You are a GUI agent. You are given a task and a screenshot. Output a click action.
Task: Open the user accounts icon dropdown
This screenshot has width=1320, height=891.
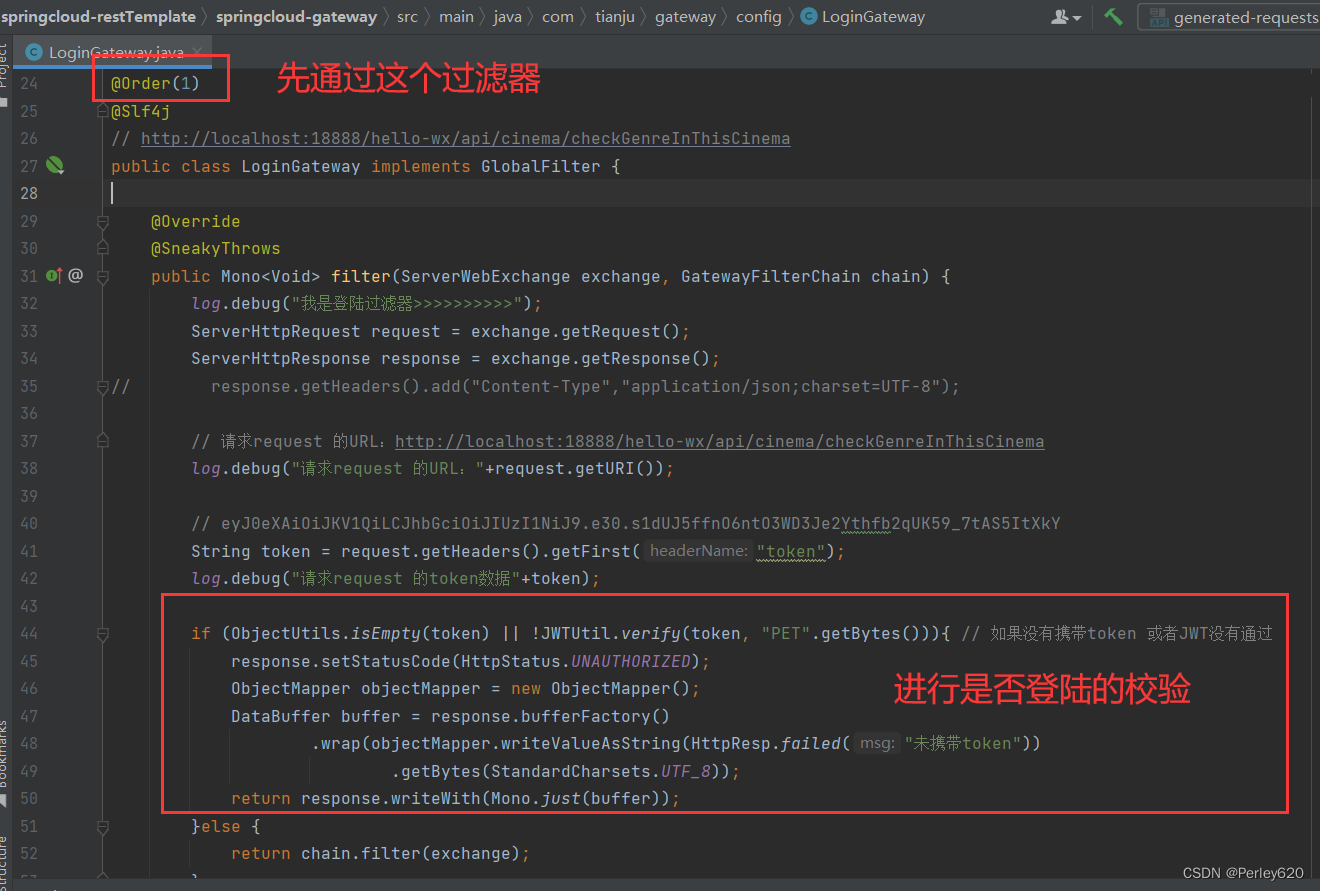tap(1066, 17)
